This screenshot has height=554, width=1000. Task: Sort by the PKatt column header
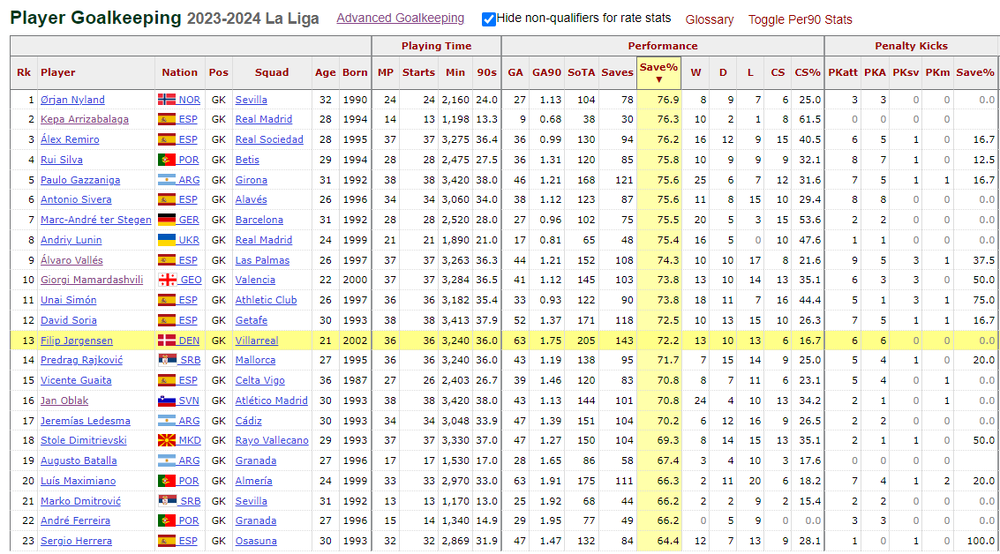pyautogui.click(x=842, y=73)
